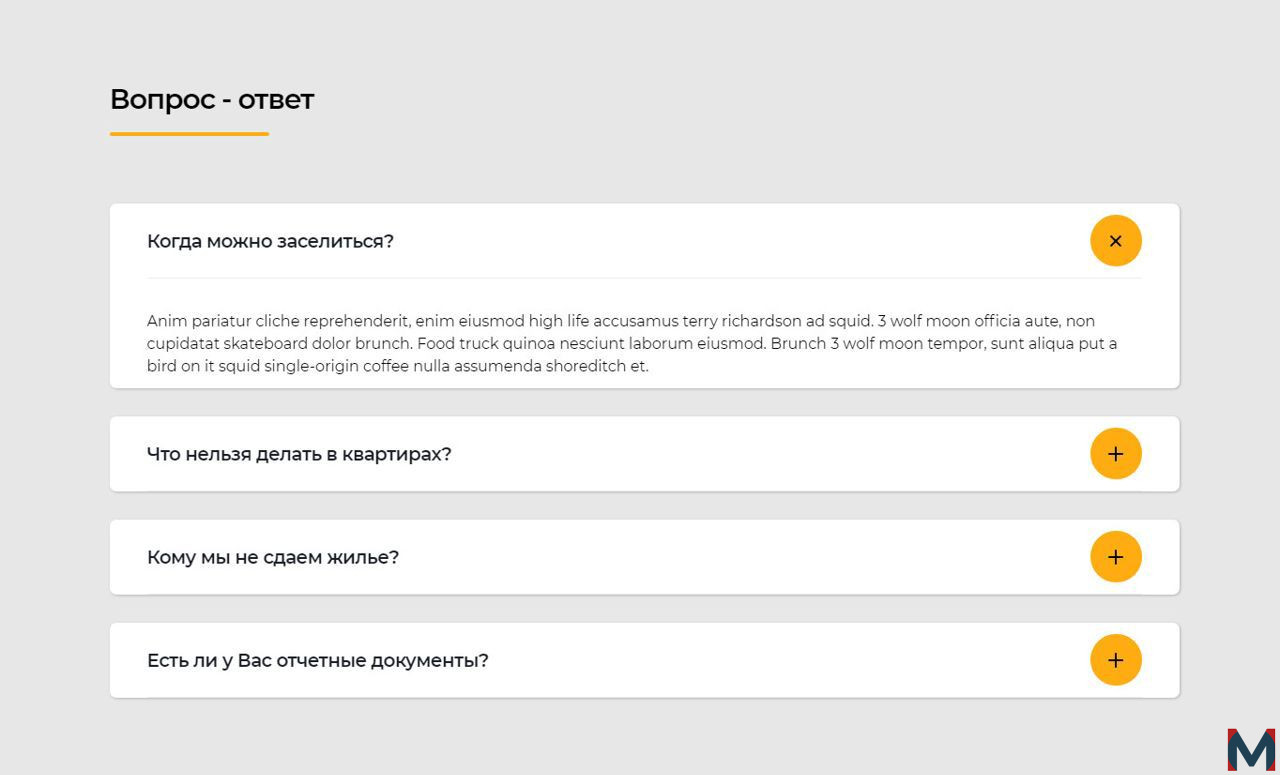Expand the "Кому мы не сдаем жилье?" title

[x=273, y=557]
